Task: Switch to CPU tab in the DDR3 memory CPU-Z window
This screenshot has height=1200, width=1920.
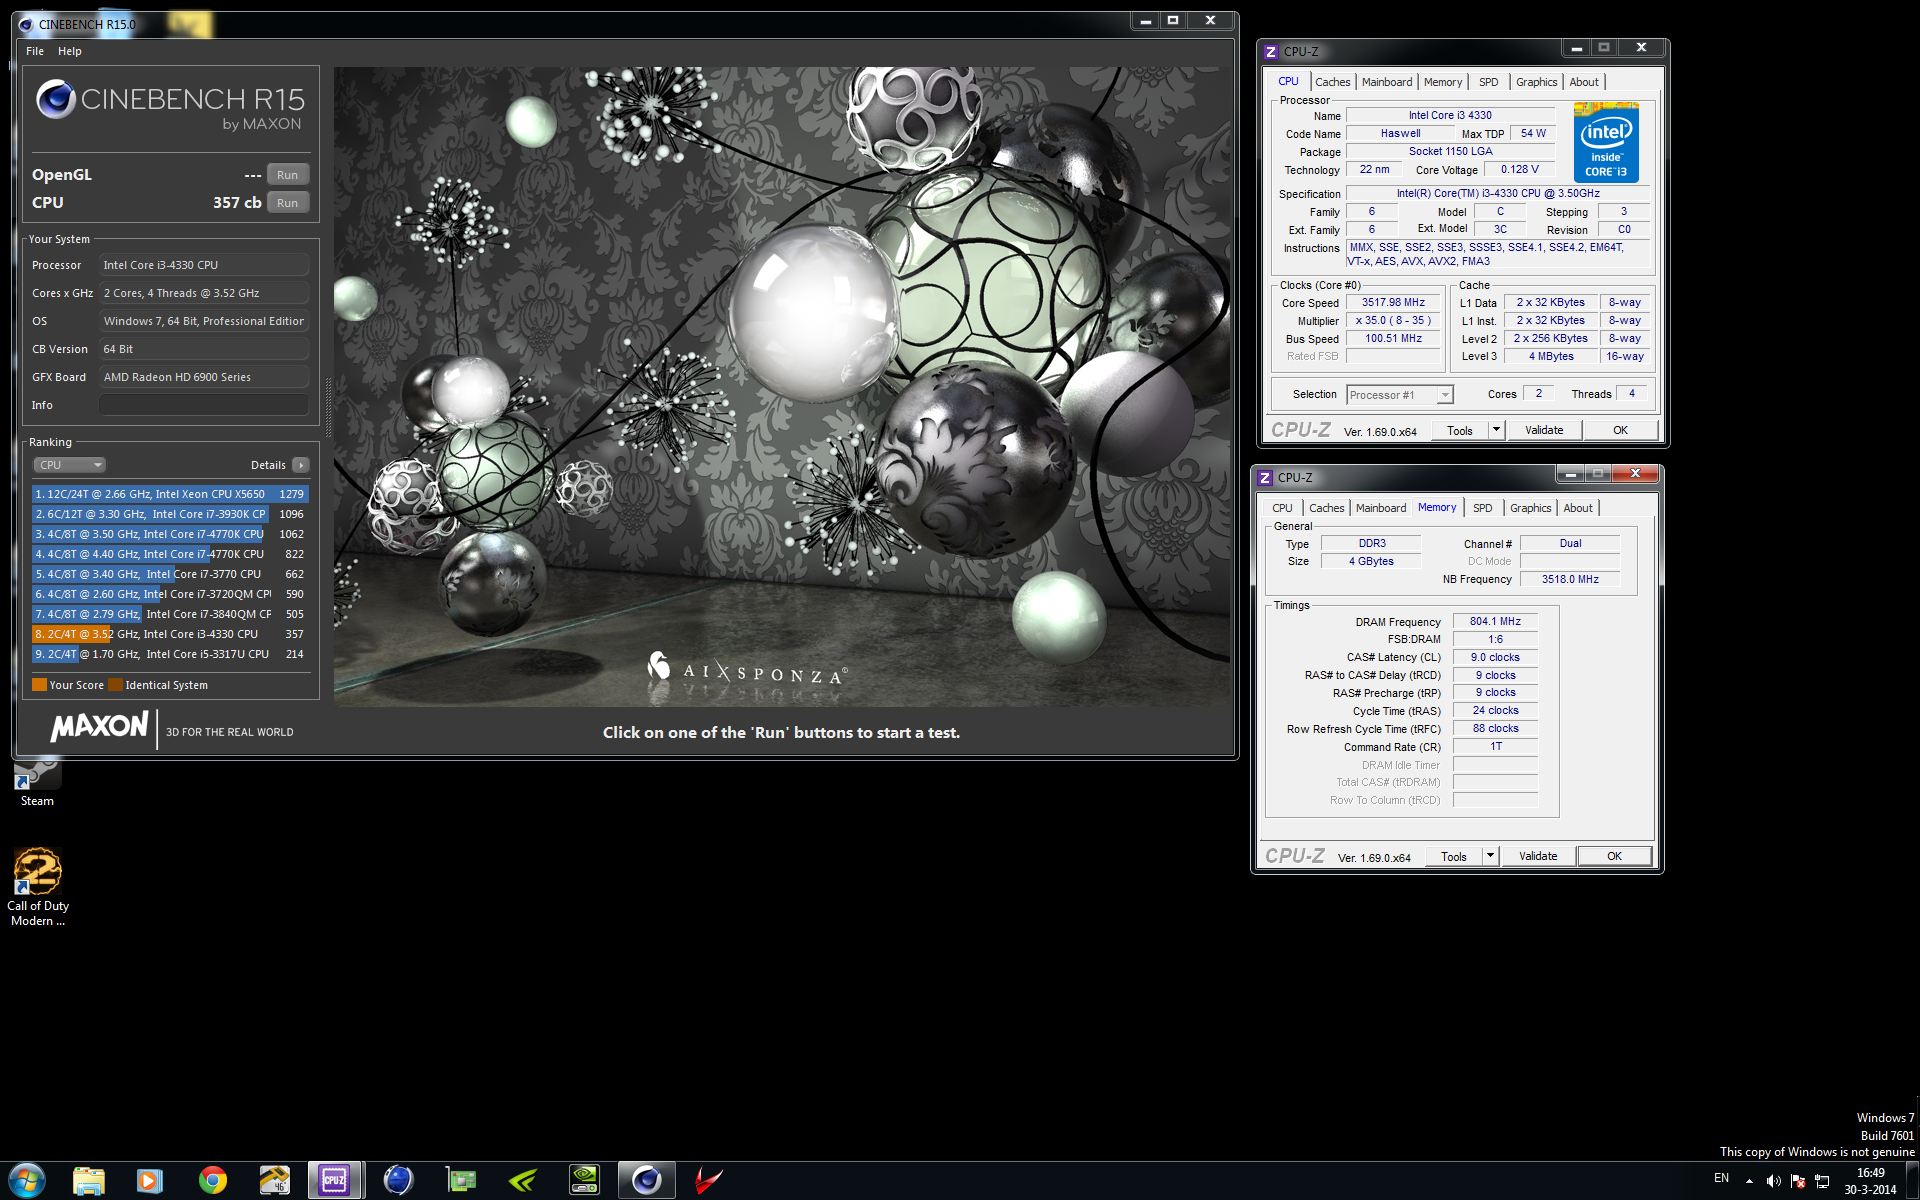Action: pos(1282,508)
